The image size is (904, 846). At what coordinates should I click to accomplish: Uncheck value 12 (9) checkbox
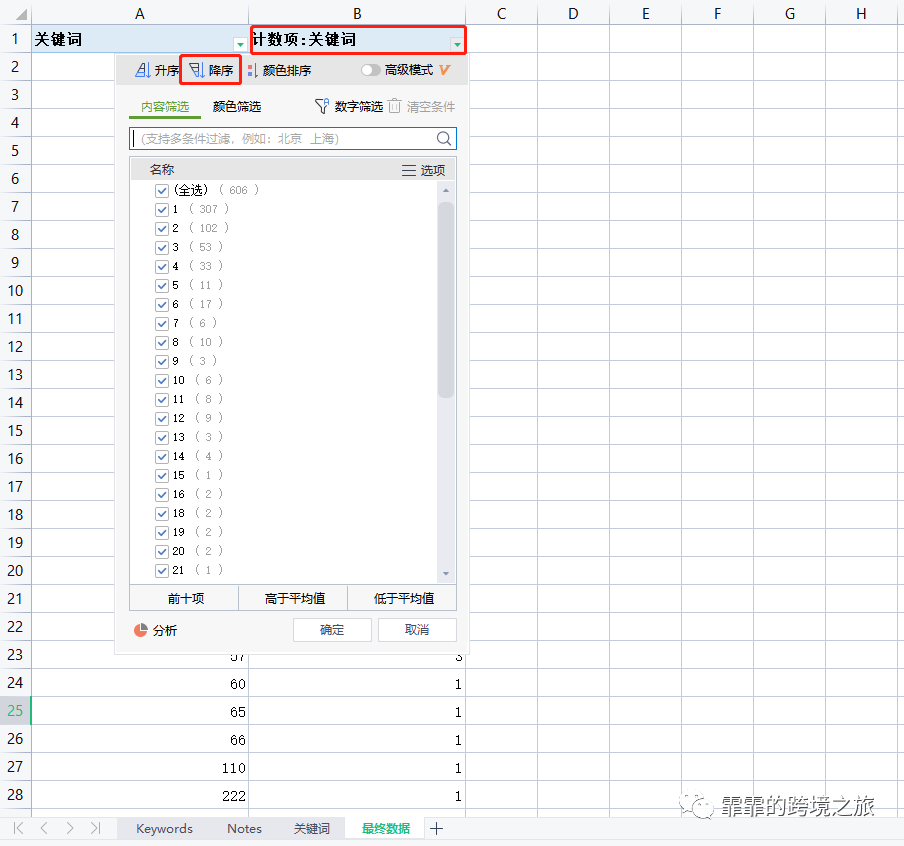click(x=162, y=418)
